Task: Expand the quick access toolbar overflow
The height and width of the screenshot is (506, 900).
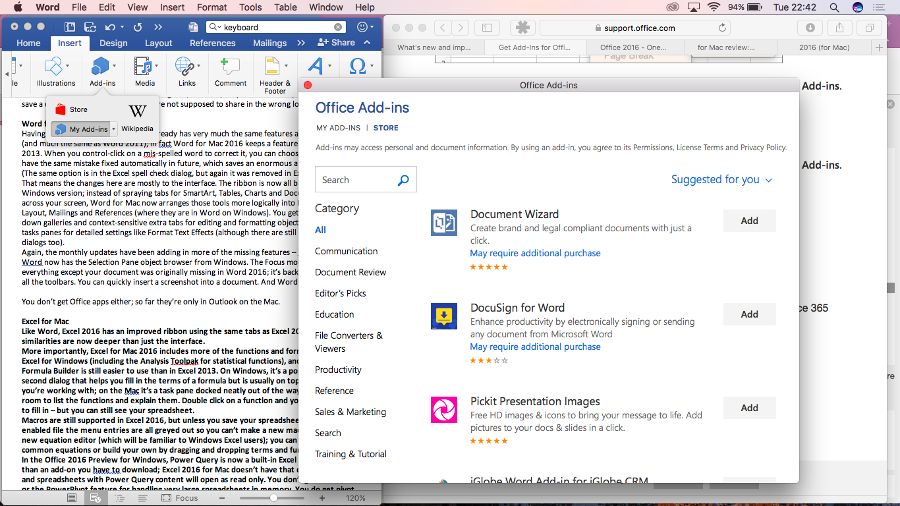Action: [158, 27]
